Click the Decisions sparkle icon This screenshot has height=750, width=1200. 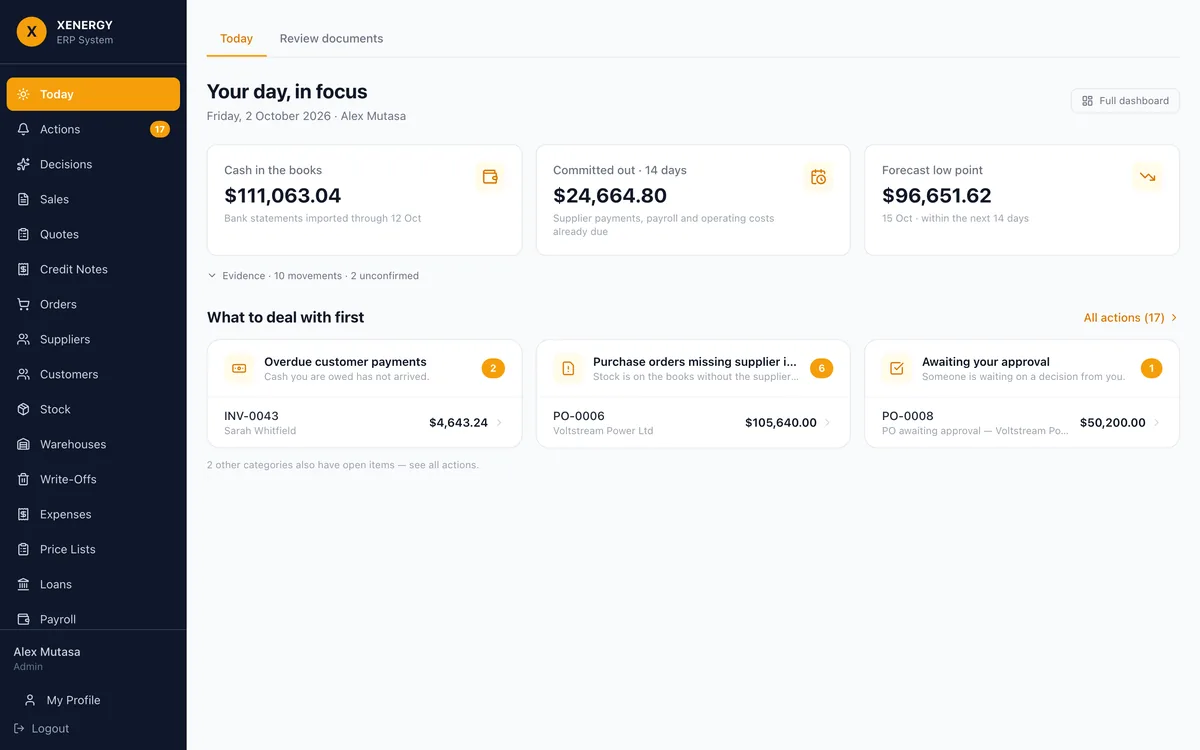pyautogui.click(x=23, y=164)
